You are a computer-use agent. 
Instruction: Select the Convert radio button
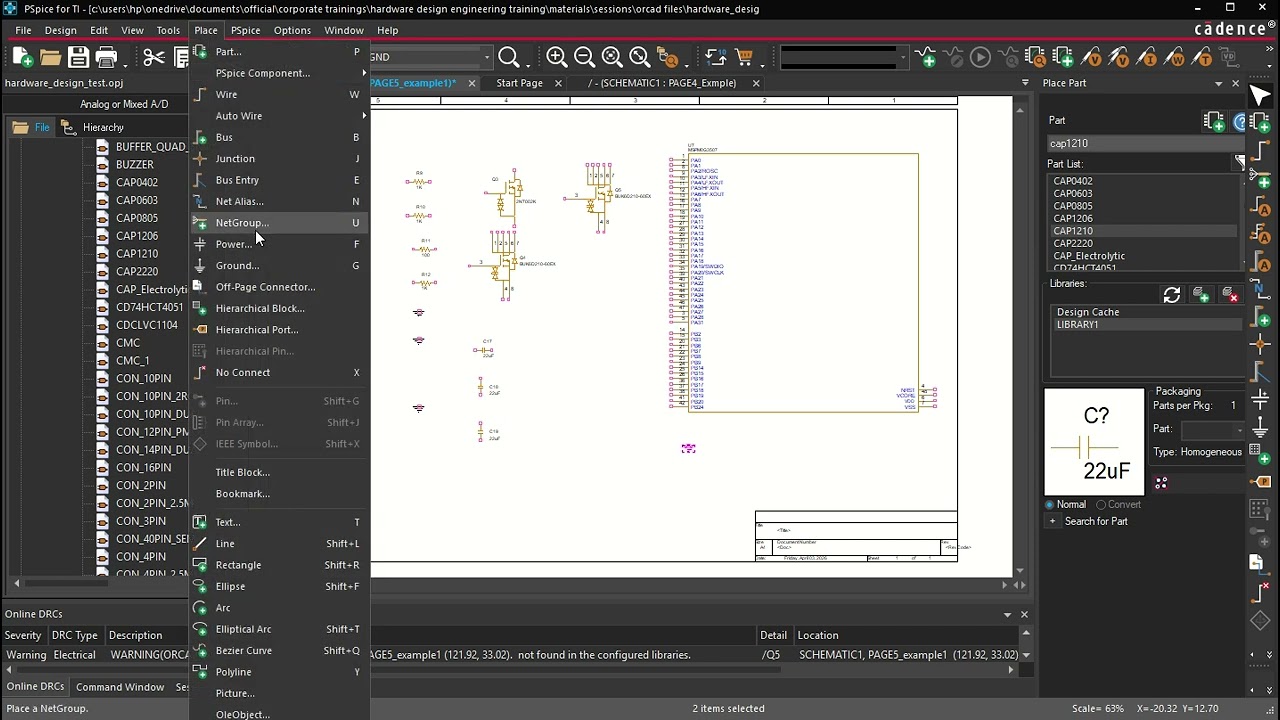[x=1101, y=505]
